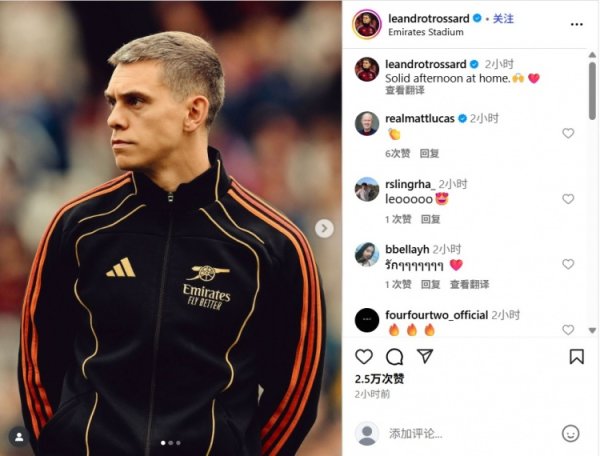Like fourfourtwo_official's fire comment
Screen dimensions: 600x456
pos(568,330)
